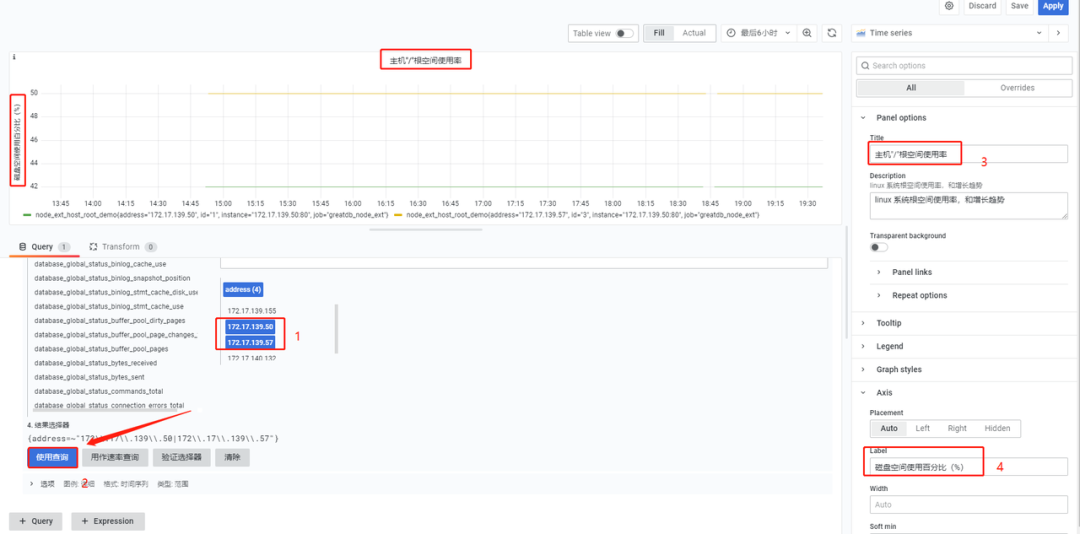Open the 最后6小时 time range dropdown

[x=758, y=33]
